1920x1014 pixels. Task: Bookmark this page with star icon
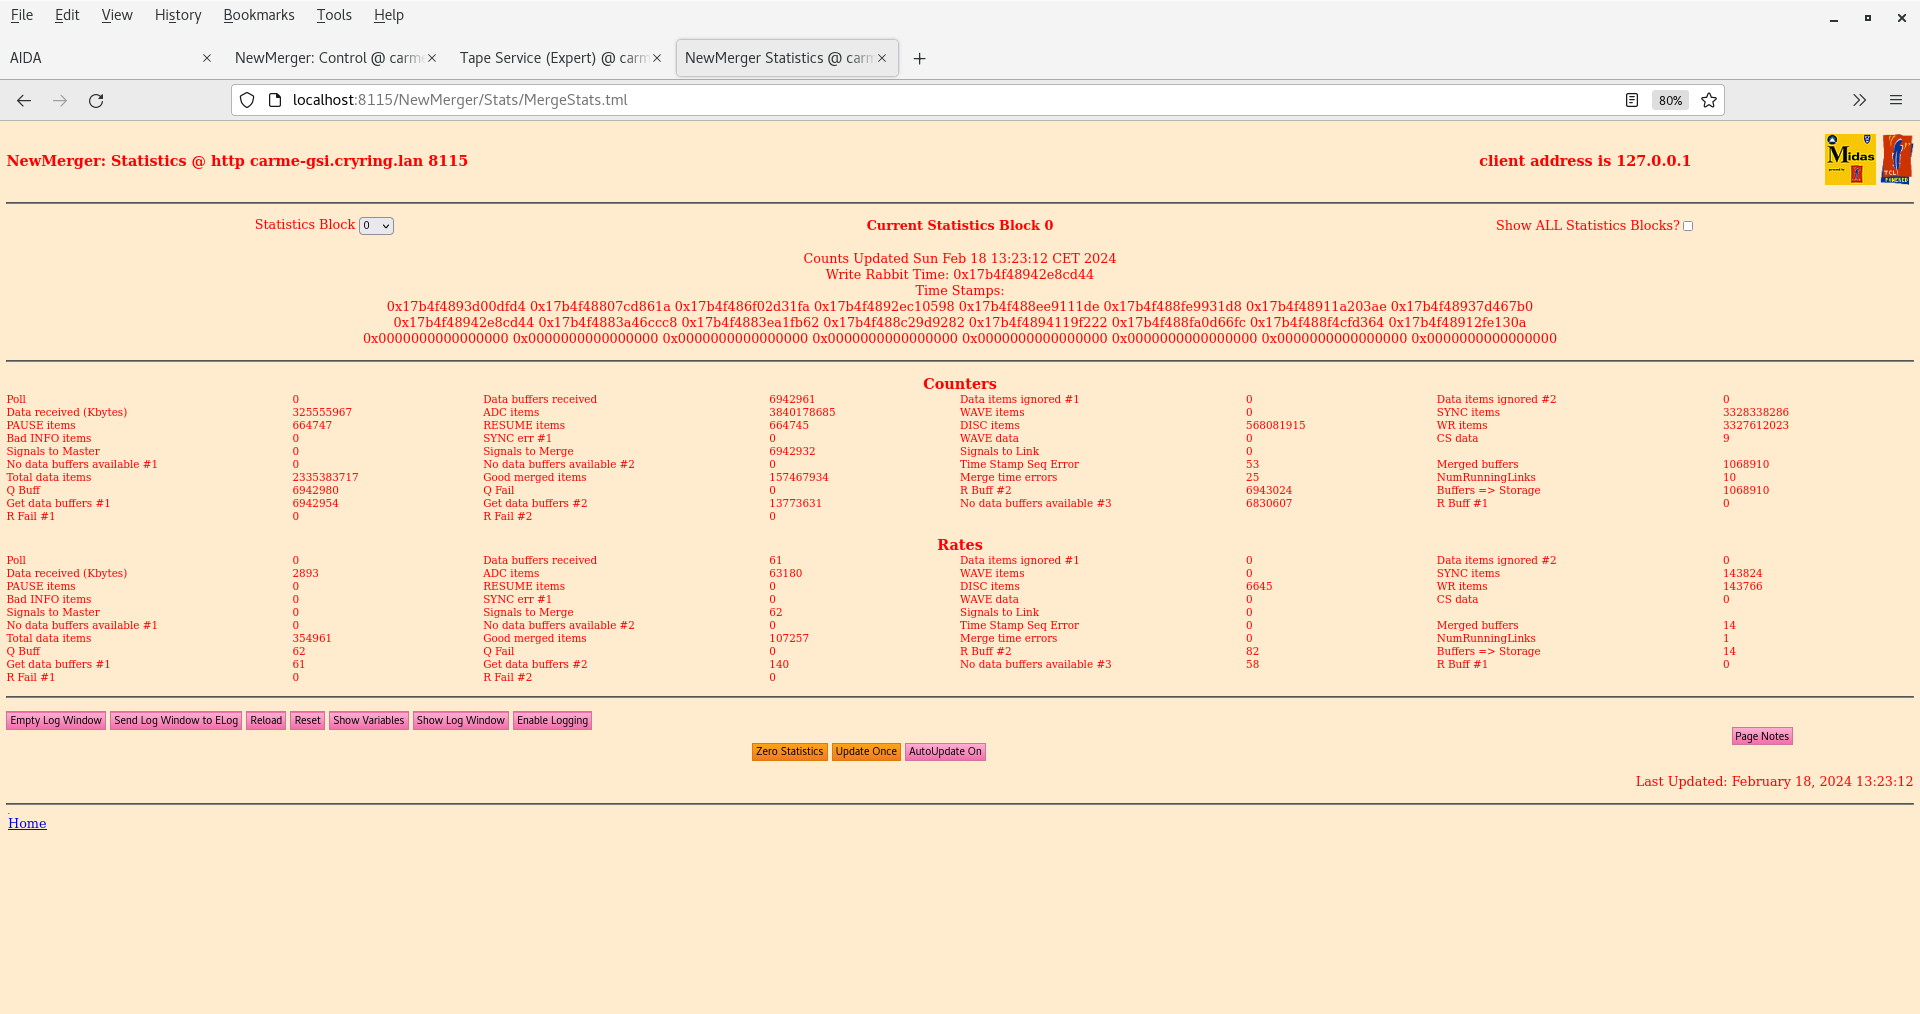(1709, 100)
